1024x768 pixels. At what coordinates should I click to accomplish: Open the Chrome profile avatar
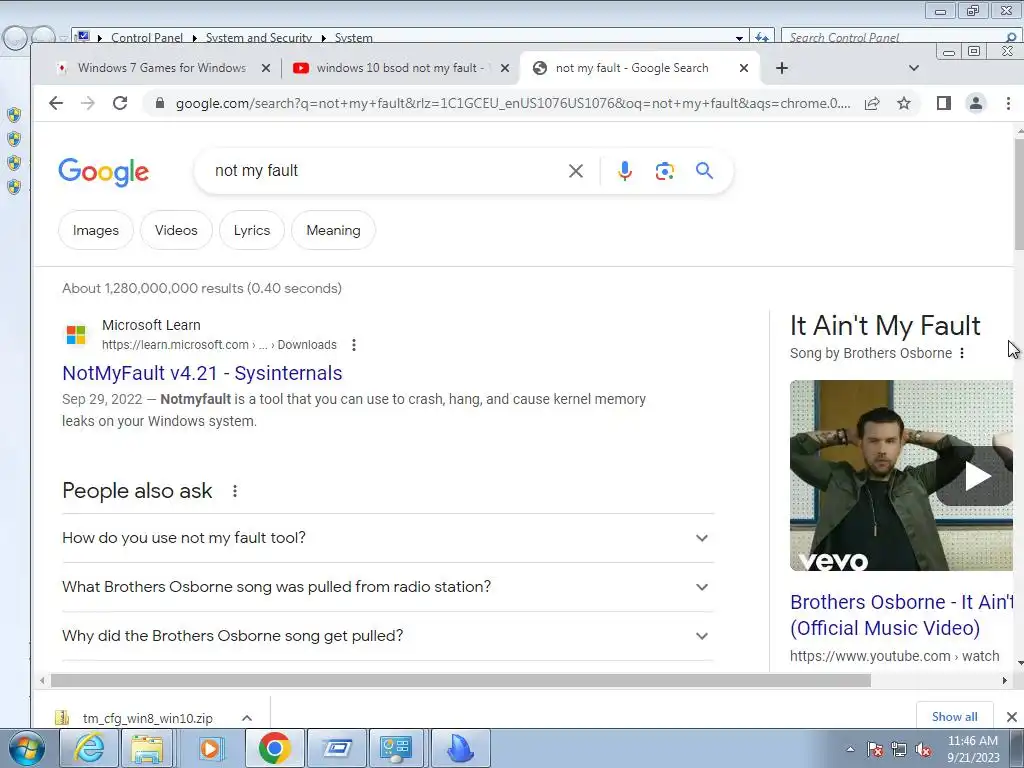(x=976, y=103)
